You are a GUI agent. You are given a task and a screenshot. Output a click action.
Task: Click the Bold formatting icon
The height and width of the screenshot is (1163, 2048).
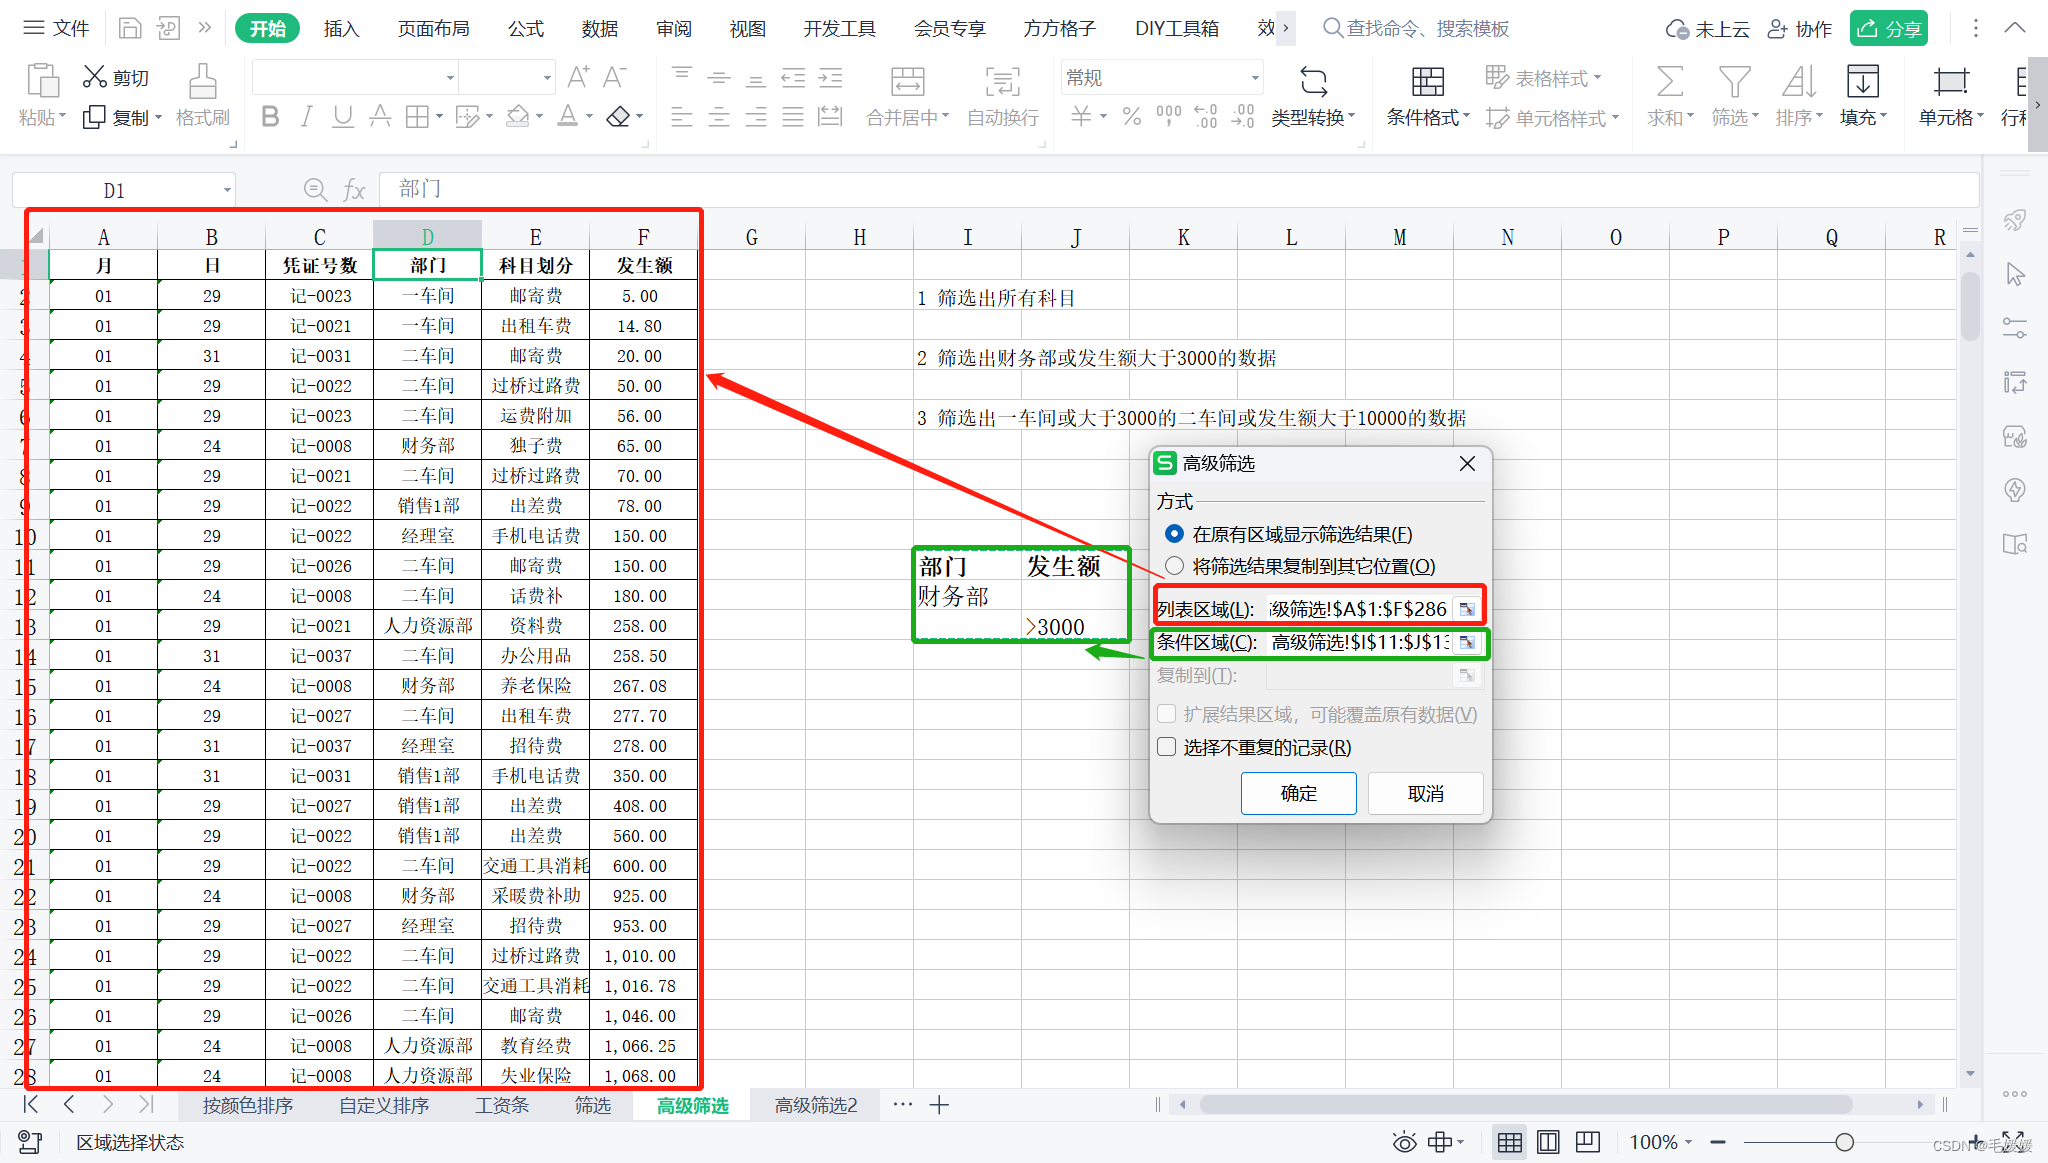click(270, 117)
